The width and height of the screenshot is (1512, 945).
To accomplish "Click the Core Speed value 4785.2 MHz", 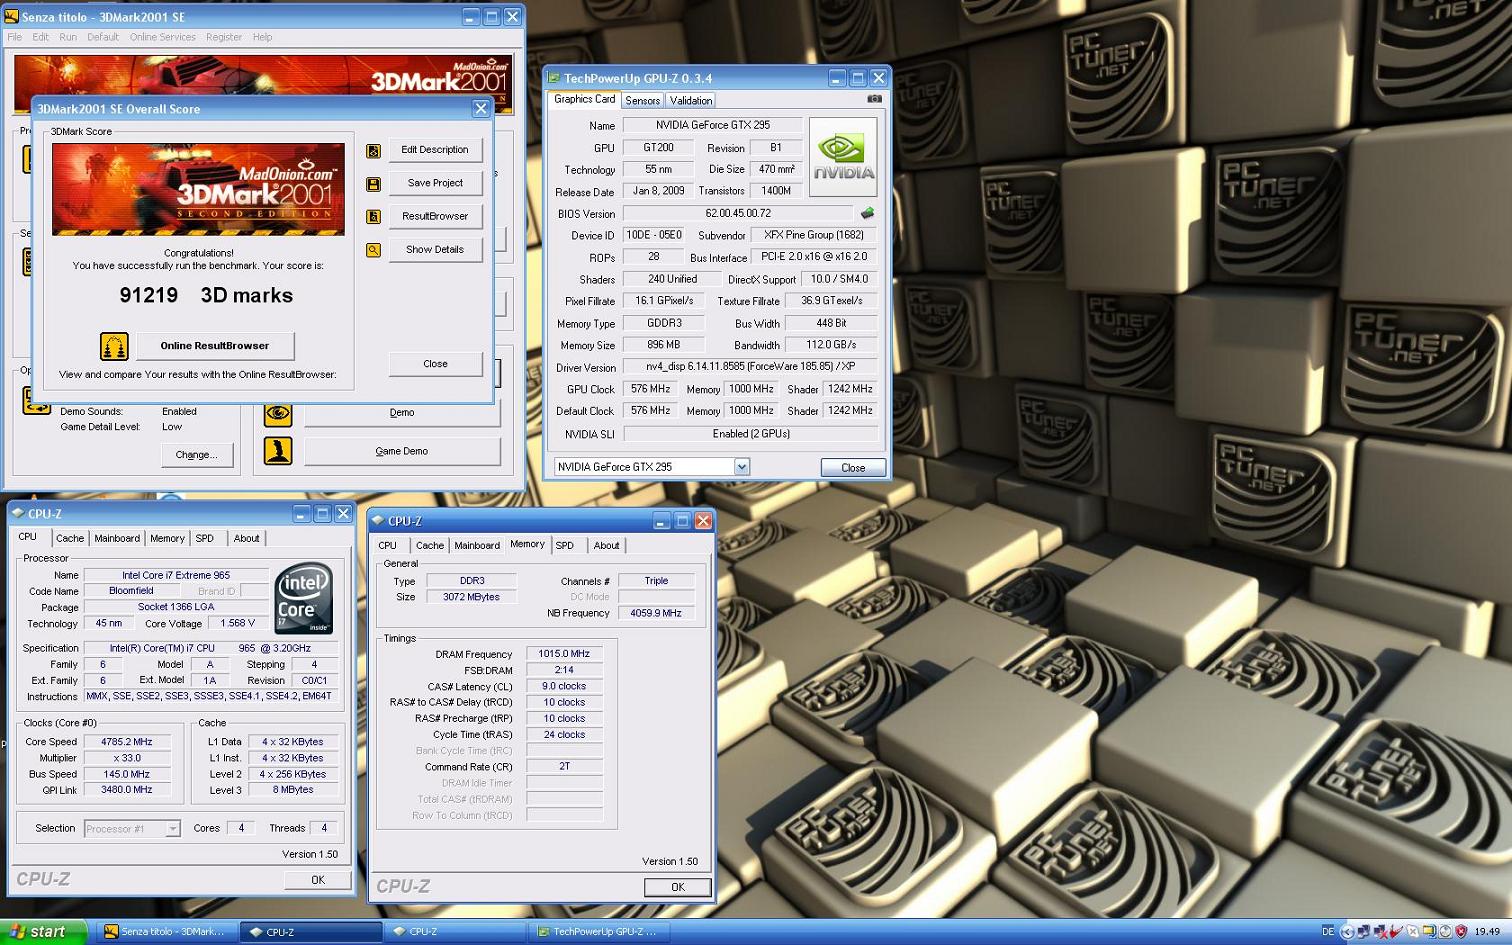I will (127, 742).
